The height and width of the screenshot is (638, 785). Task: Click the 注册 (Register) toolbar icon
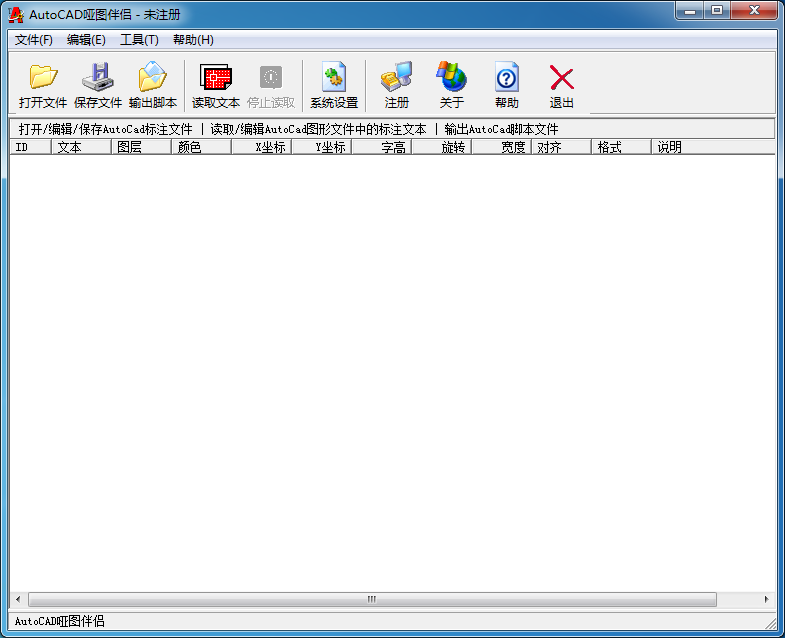click(396, 77)
